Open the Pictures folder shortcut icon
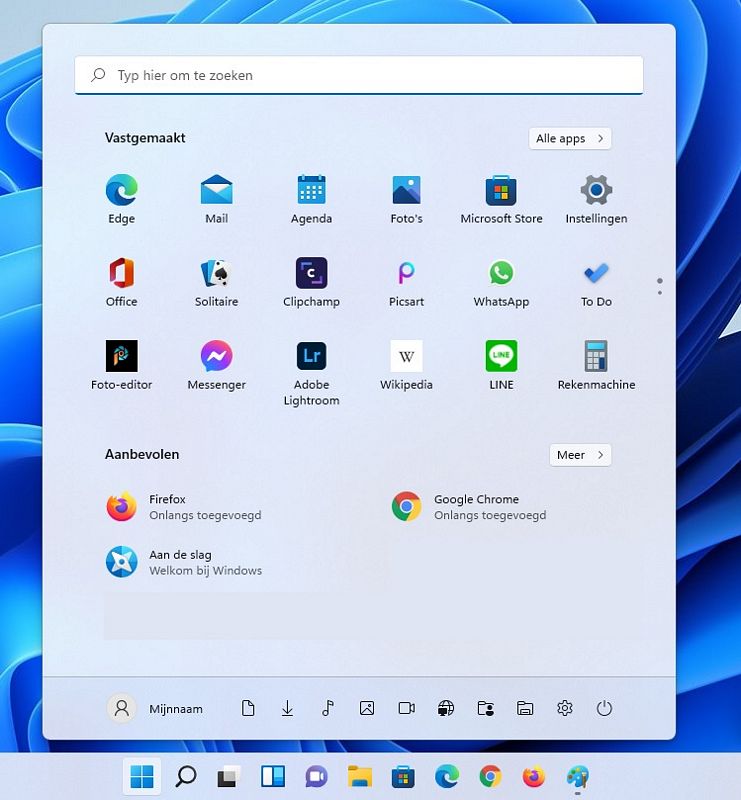 coord(367,708)
